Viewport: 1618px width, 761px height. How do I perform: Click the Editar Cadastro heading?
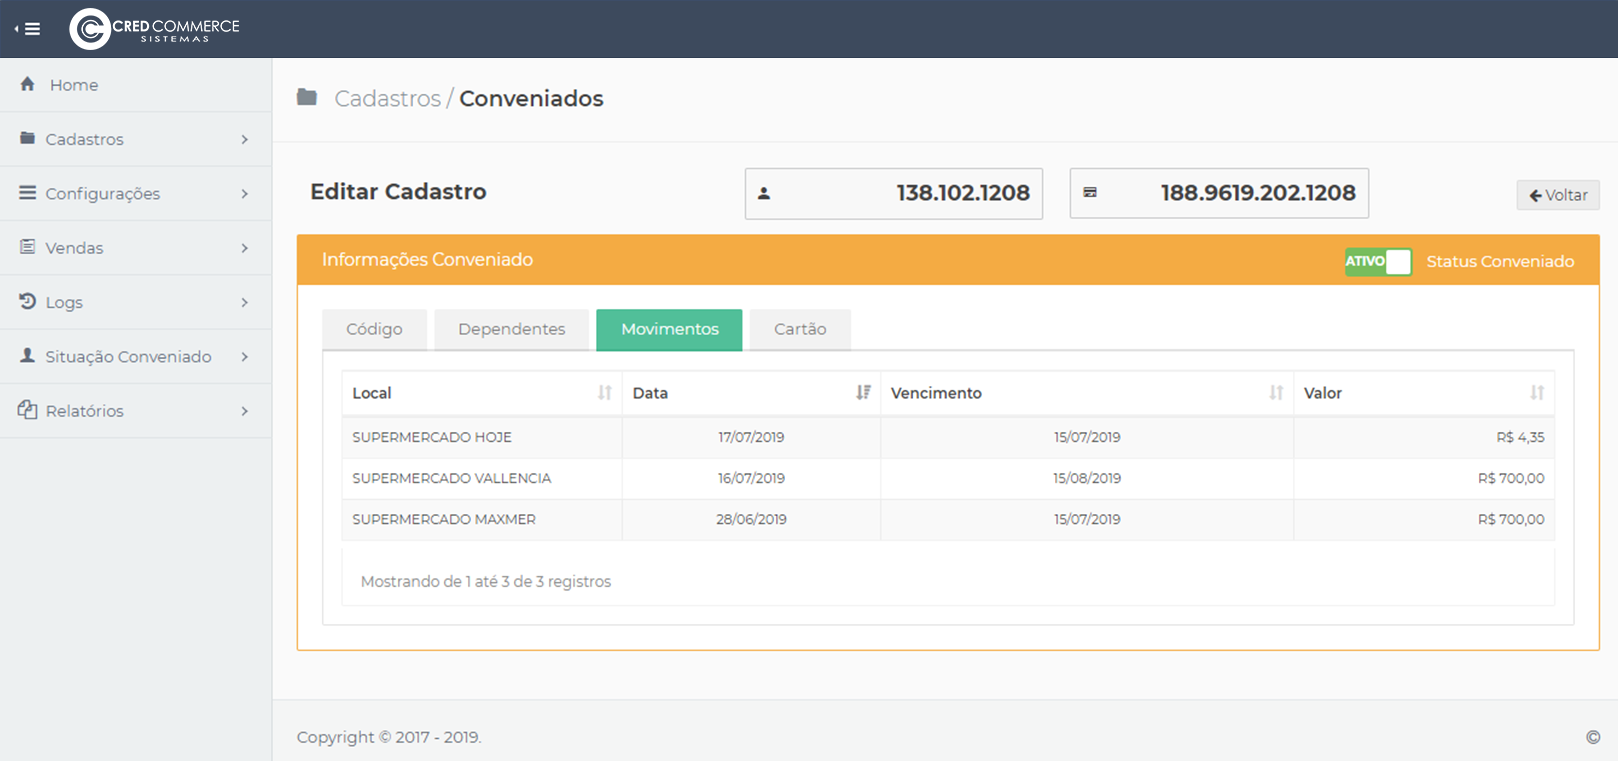point(398,191)
